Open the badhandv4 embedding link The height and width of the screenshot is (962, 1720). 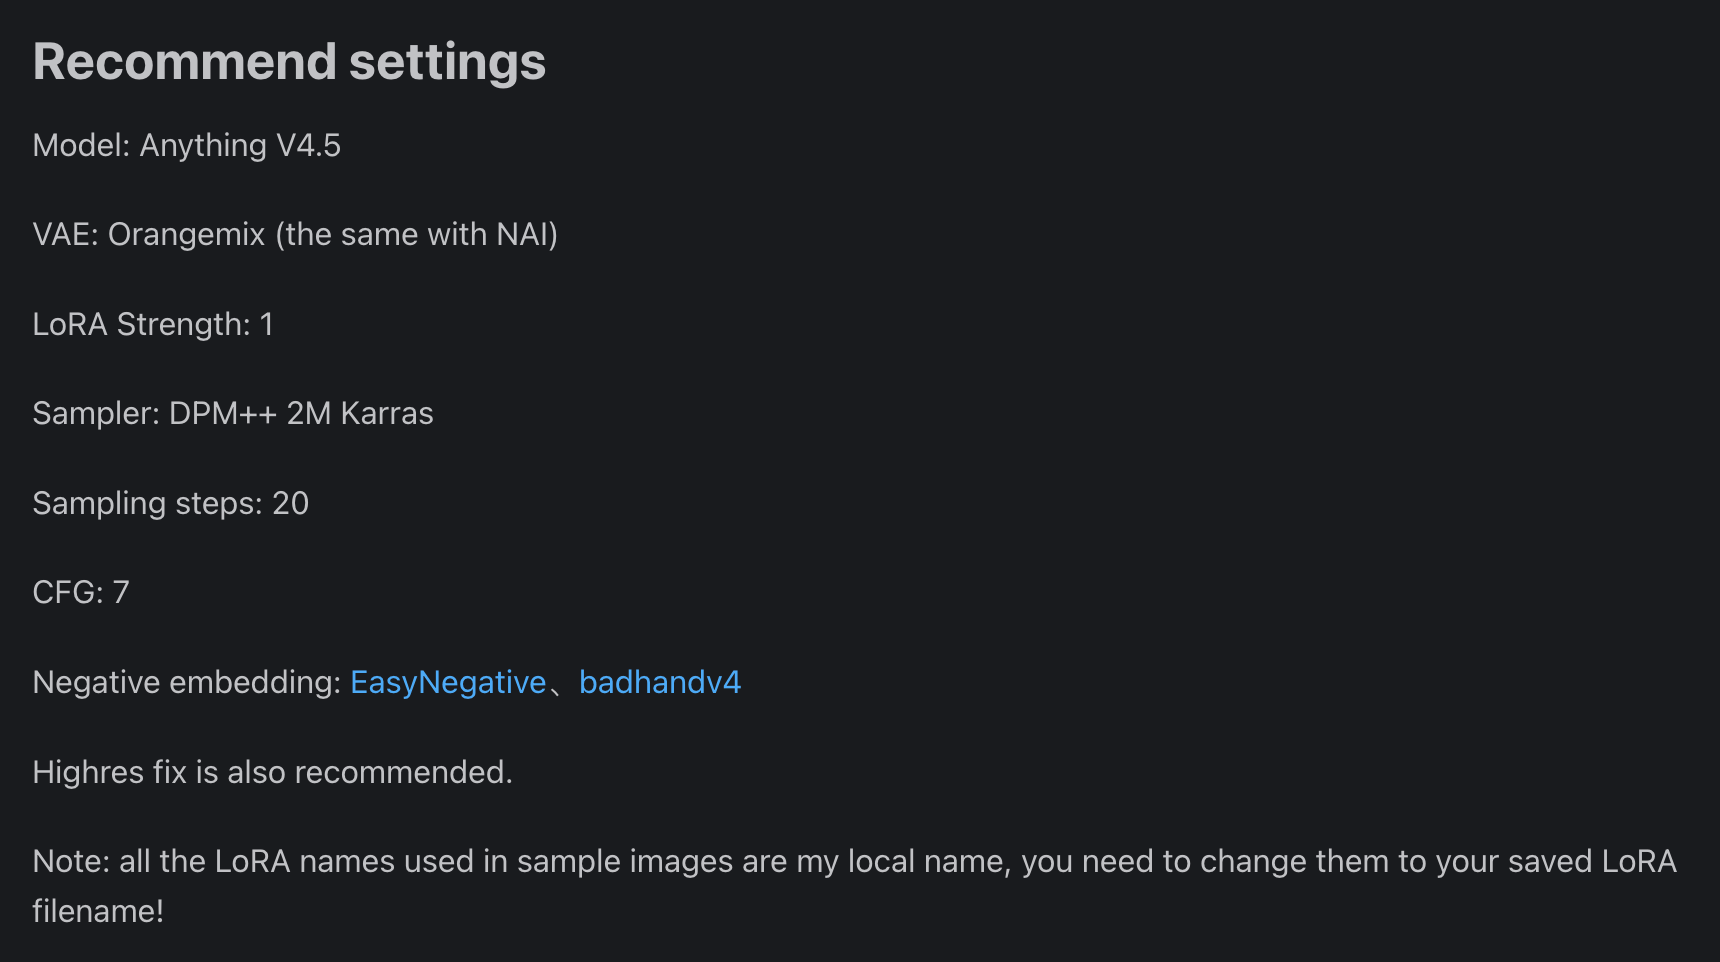tap(660, 683)
